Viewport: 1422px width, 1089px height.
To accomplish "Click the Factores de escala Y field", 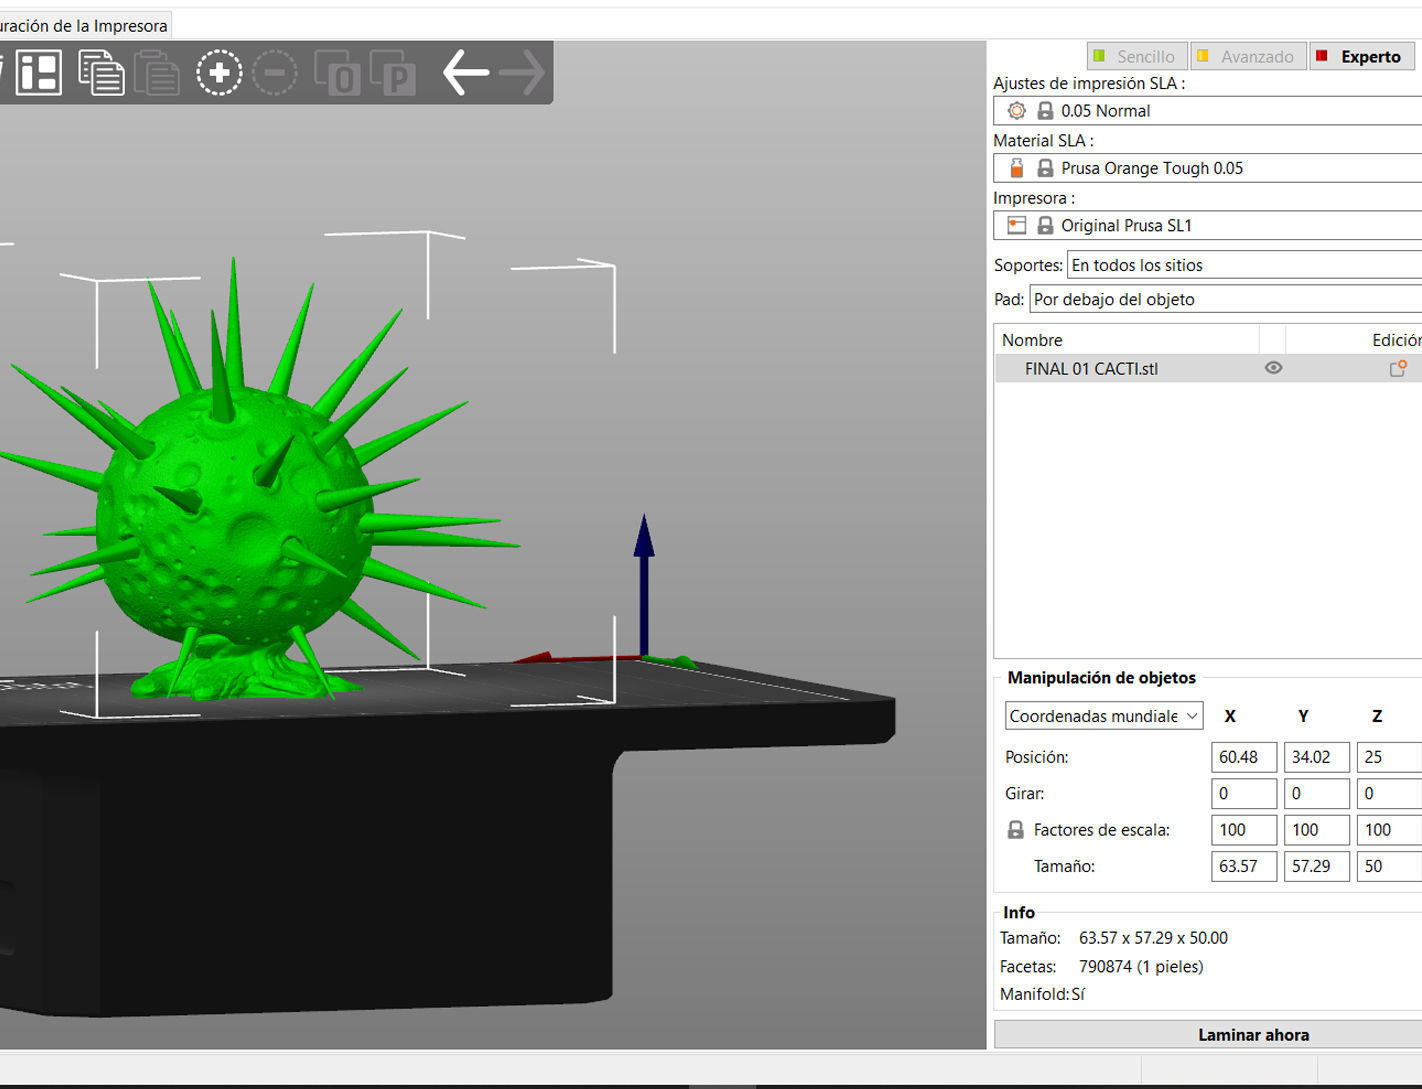I will point(1317,830).
